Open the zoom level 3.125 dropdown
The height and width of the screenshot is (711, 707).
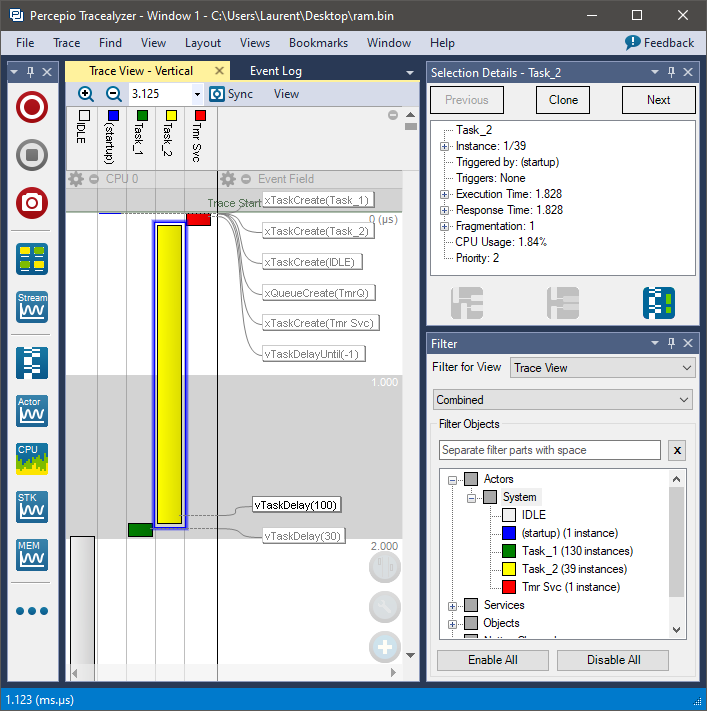tap(197, 94)
